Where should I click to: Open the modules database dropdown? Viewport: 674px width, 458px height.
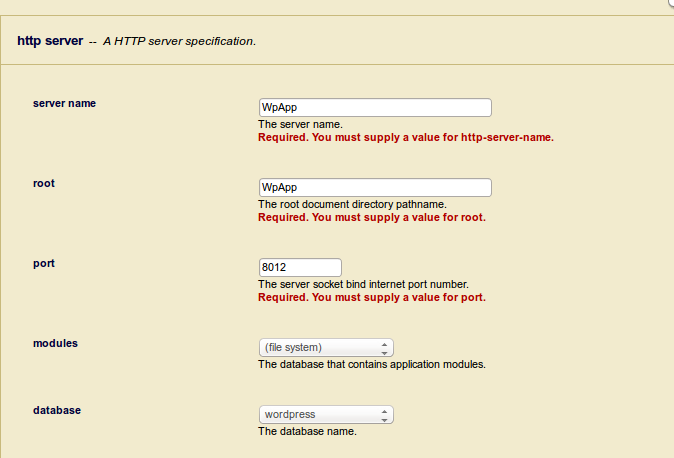[x=320, y=347]
